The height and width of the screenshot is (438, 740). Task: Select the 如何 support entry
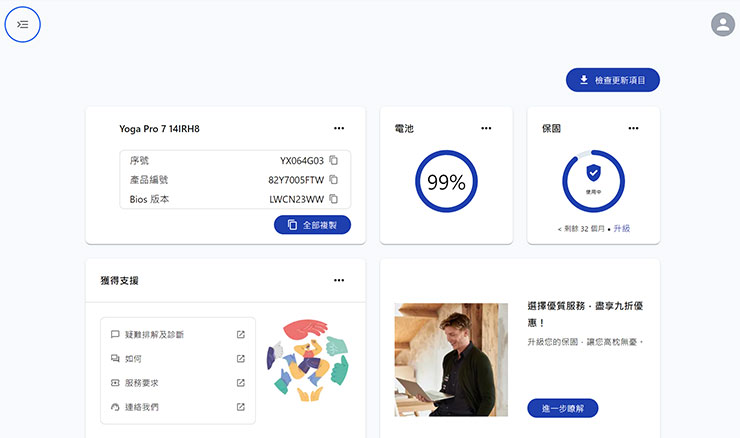pos(178,359)
